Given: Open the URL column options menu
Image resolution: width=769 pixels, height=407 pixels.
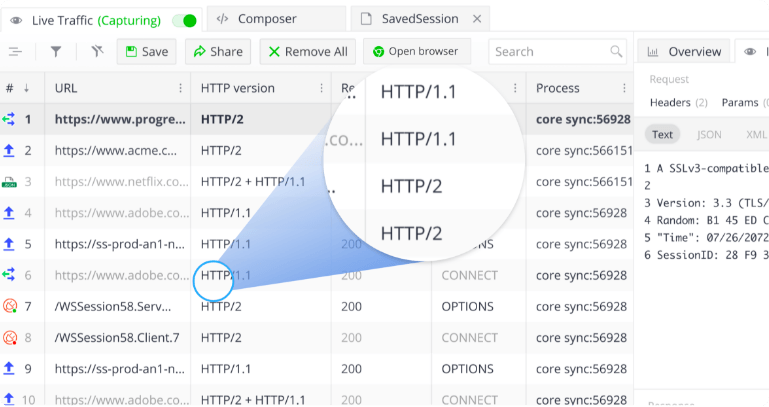Looking at the screenshot, I should click(180, 88).
